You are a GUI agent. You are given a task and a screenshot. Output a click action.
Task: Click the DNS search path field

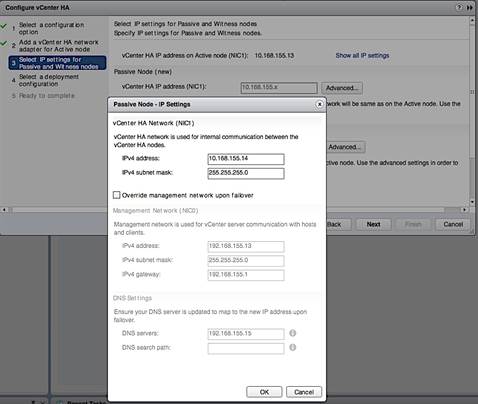coord(246,348)
